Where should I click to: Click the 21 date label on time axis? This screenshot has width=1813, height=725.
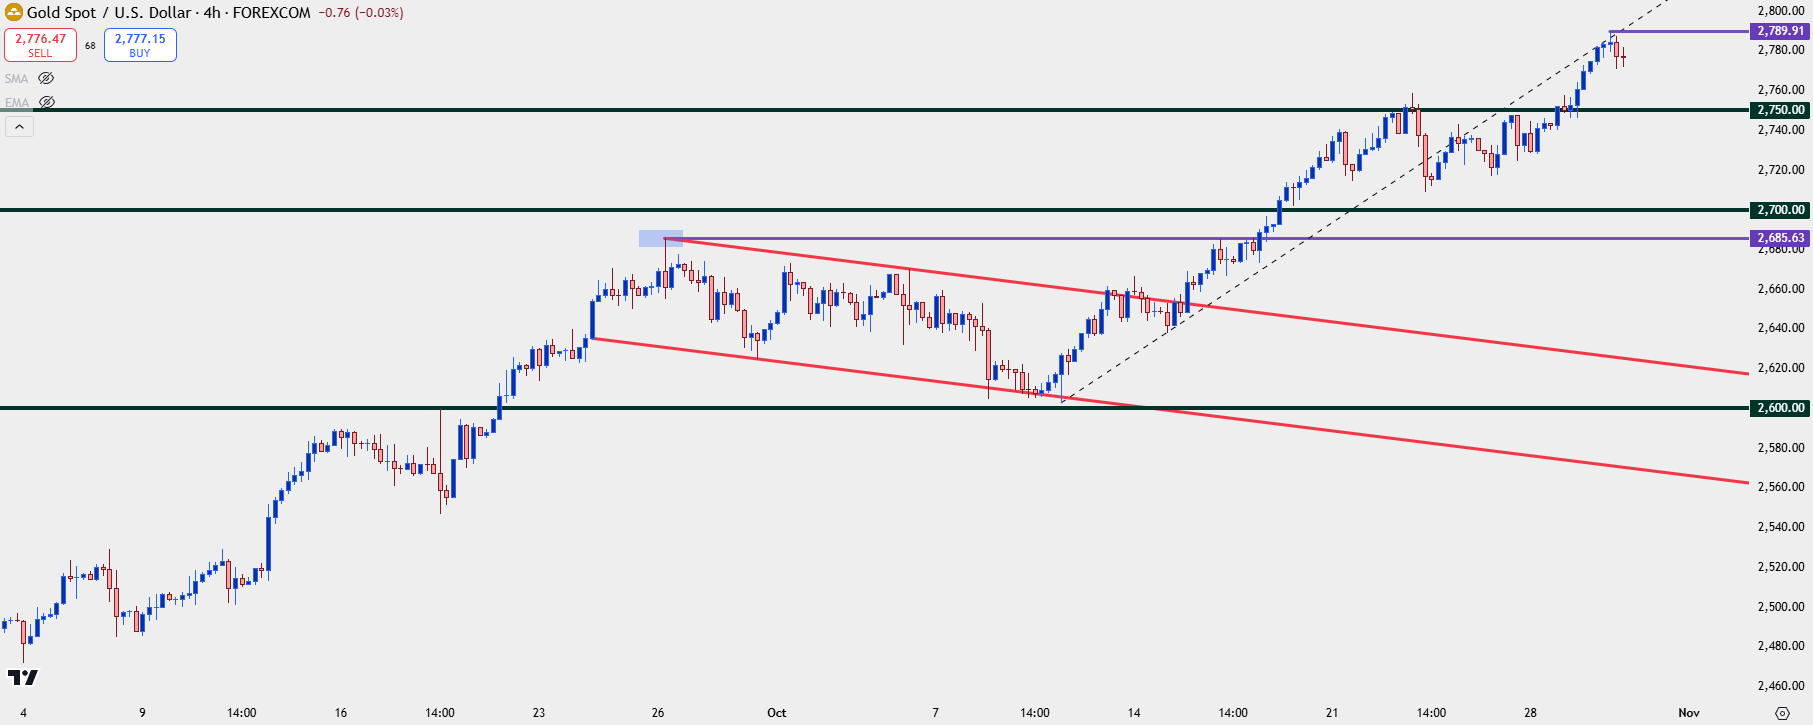coord(1332,713)
